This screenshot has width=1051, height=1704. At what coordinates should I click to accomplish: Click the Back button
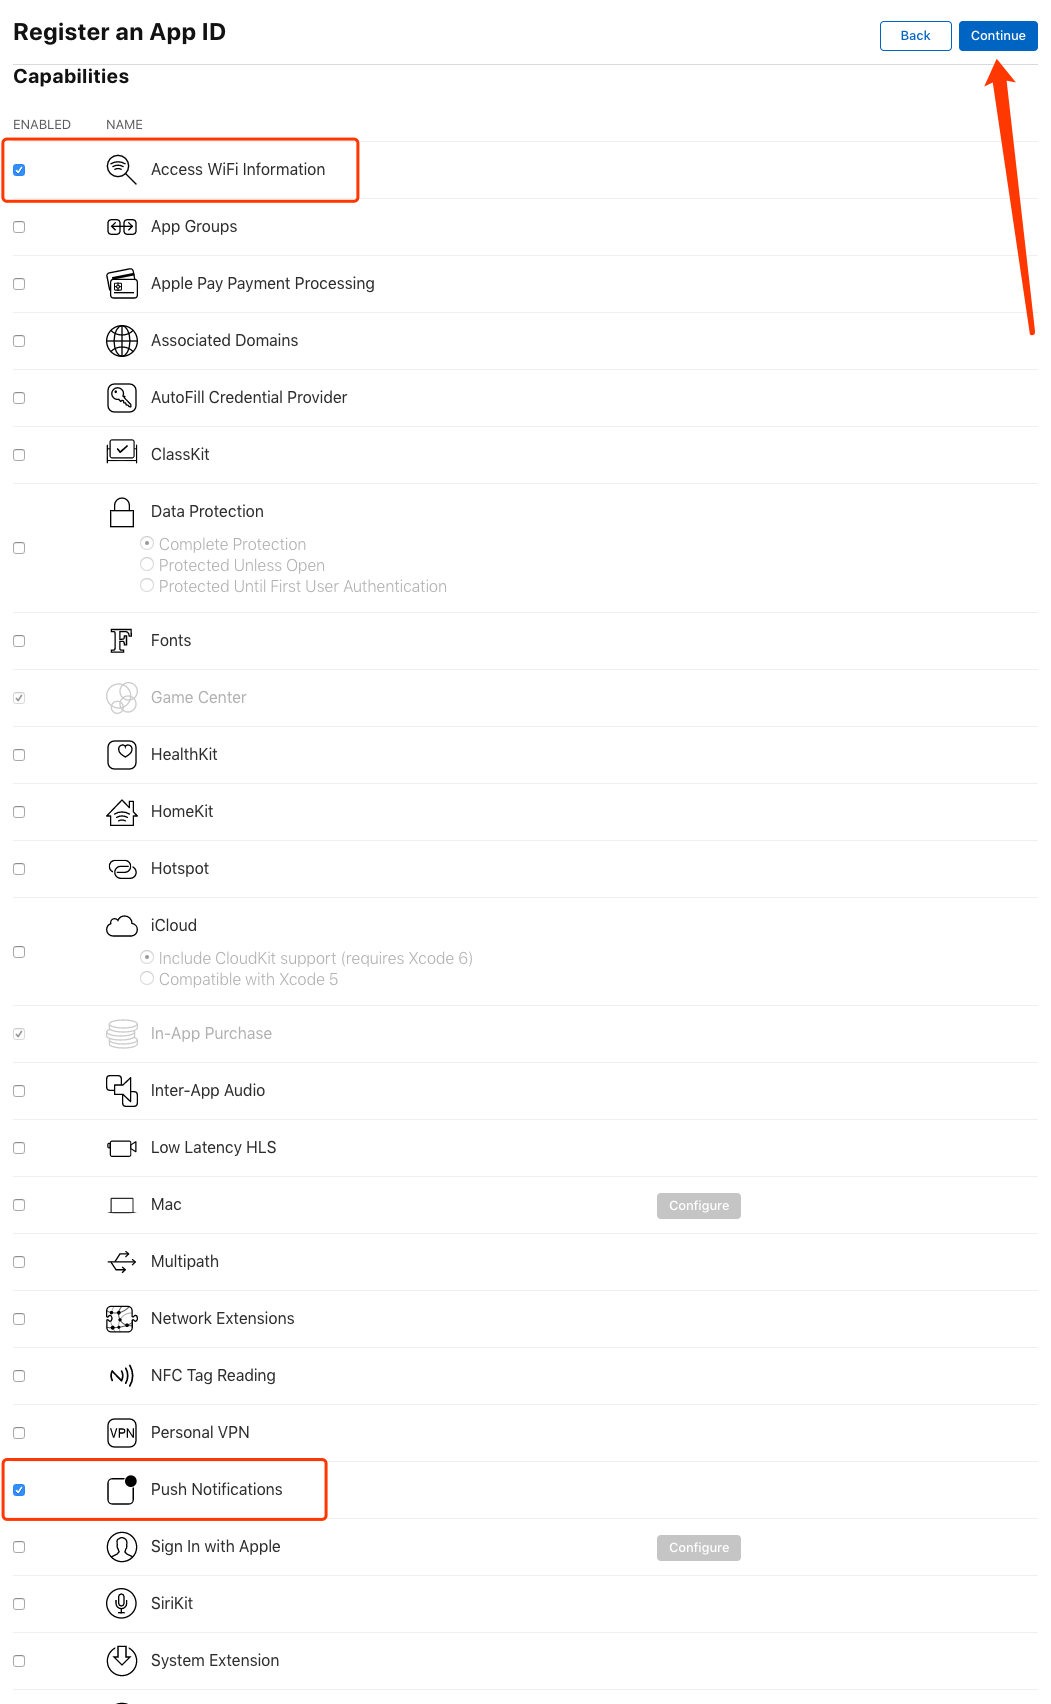(x=915, y=36)
